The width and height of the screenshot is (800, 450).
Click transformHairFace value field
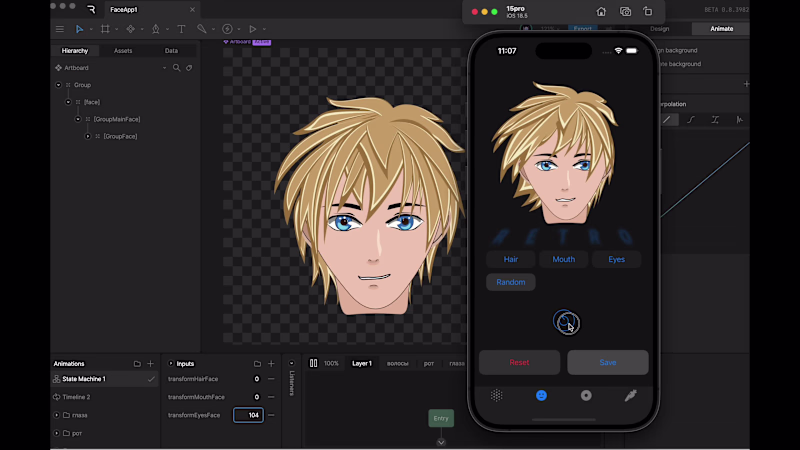[257, 379]
